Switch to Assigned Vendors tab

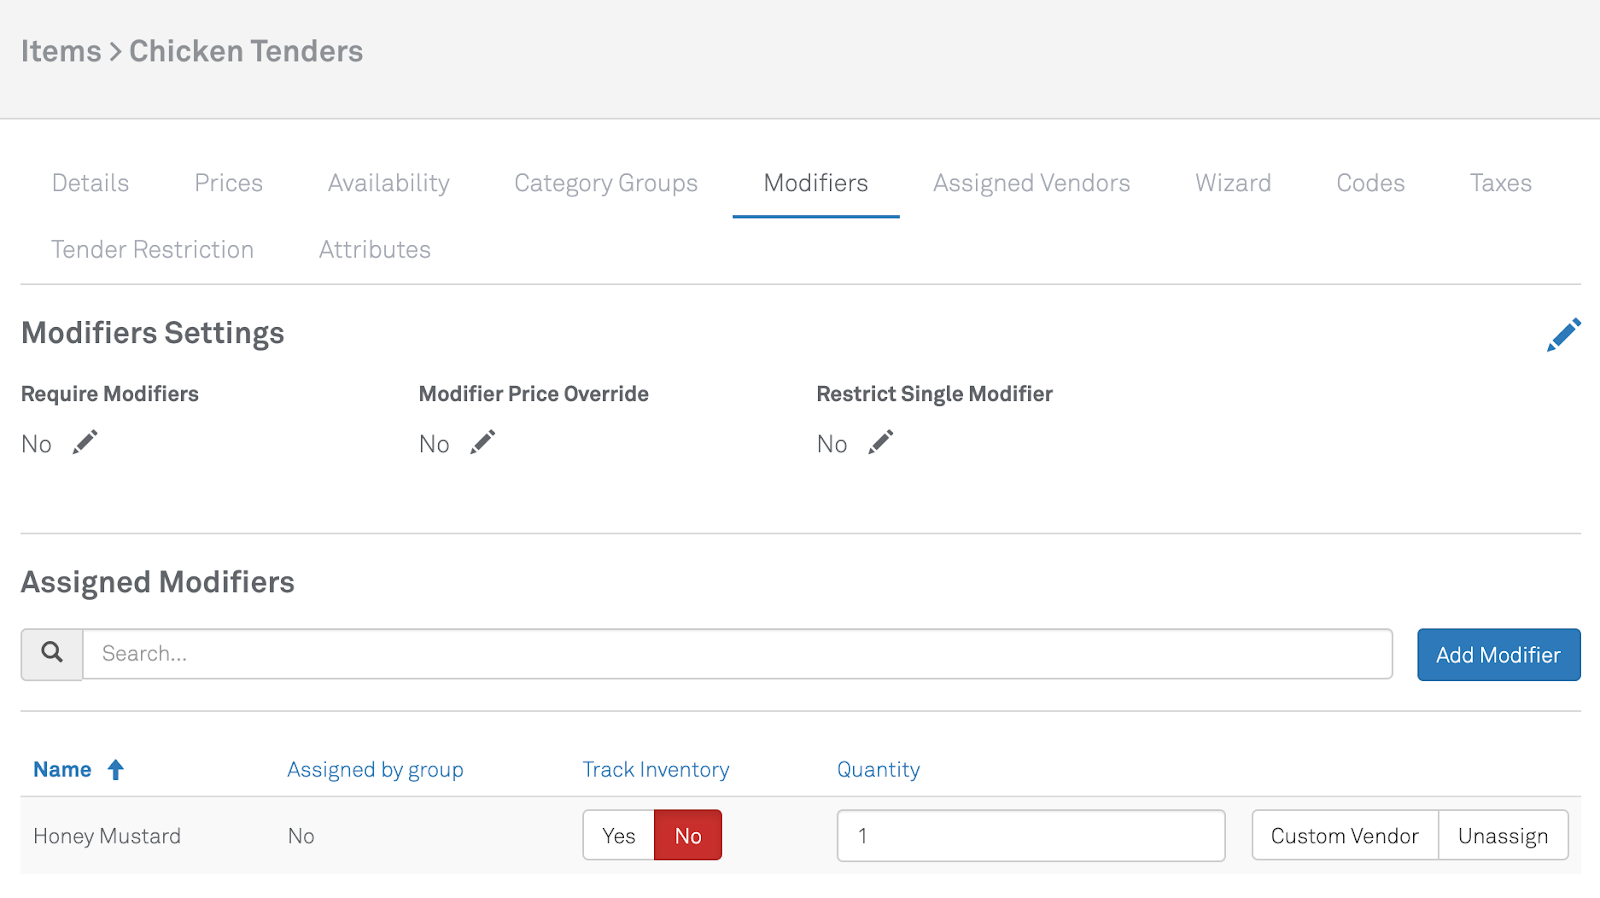tap(1031, 183)
